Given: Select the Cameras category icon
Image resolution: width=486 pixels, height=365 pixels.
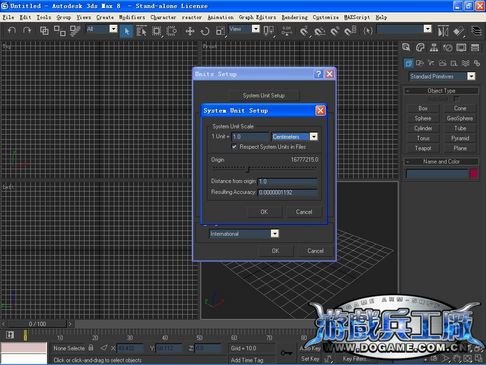Looking at the screenshot, I should 443,63.
